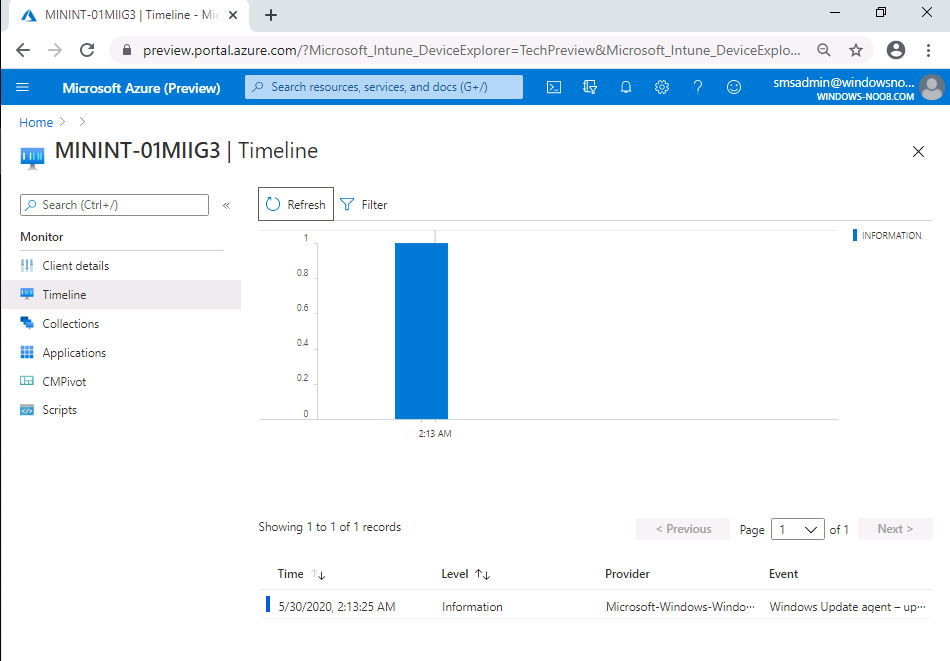Collapse the sidebar with double chevron
Image resolution: width=950 pixels, height=661 pixels.
pyautogui.click(x=227, y=205)
